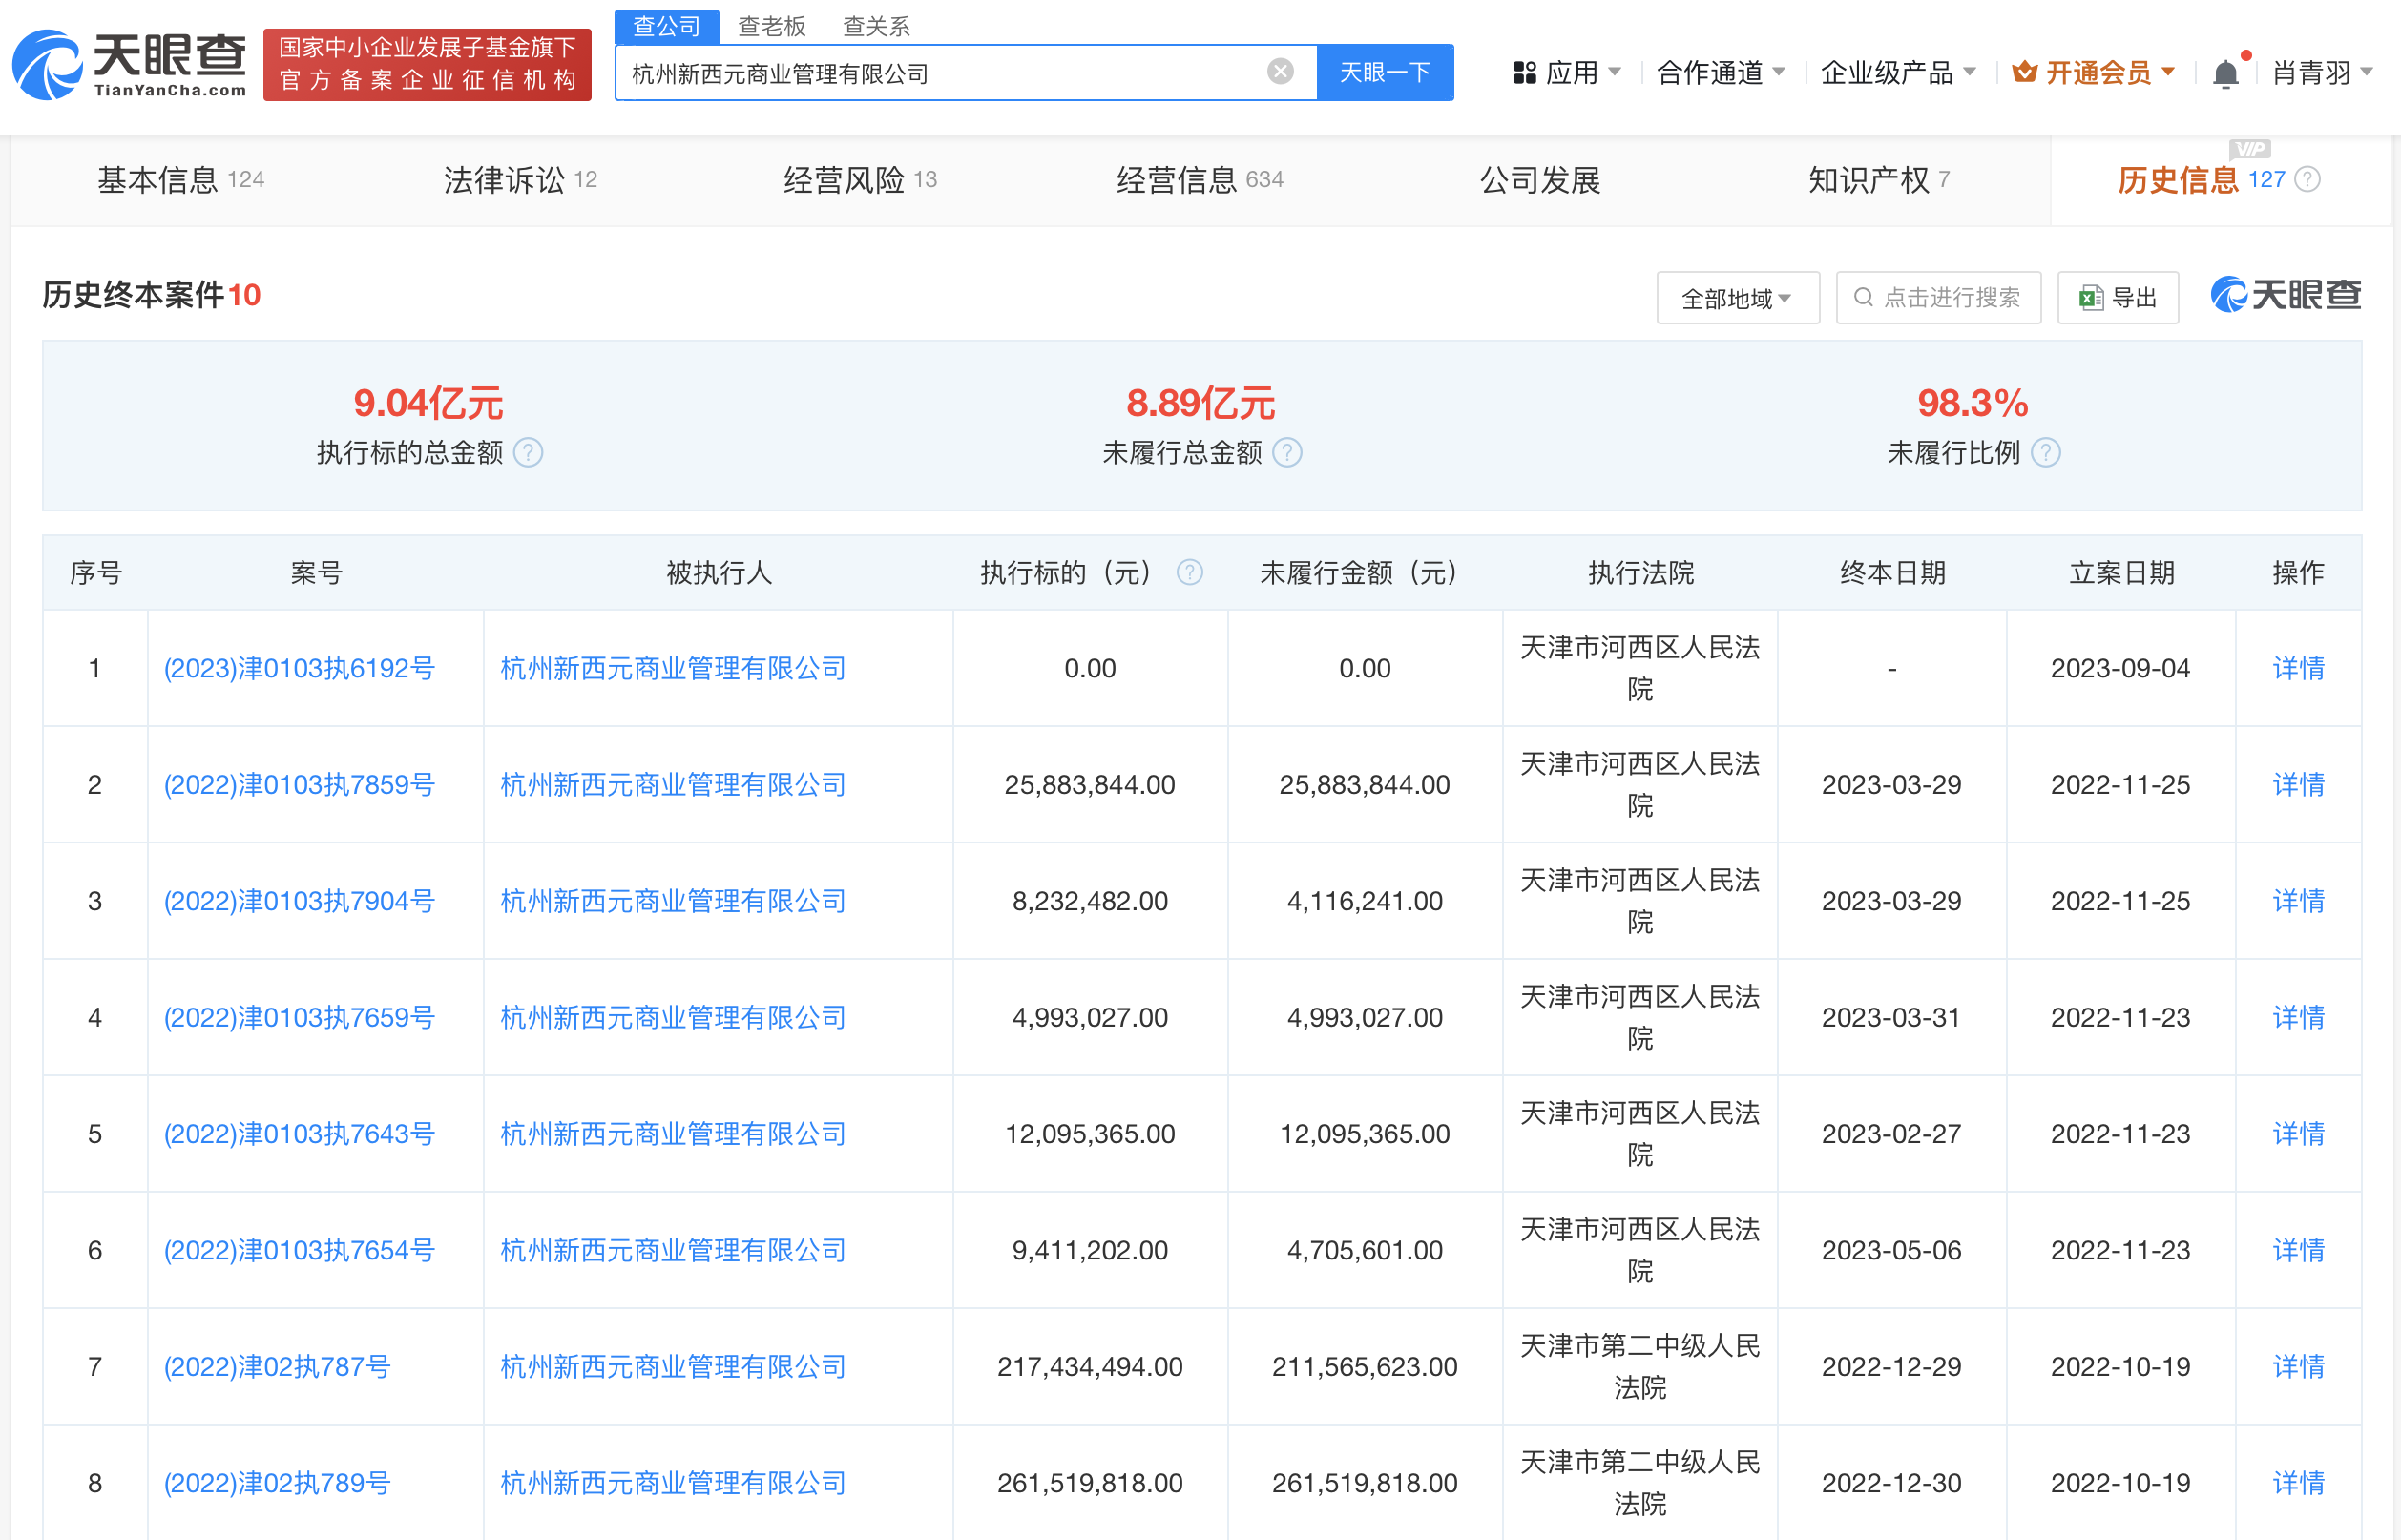Open notifications bell icon

(x=2225, y=74)
